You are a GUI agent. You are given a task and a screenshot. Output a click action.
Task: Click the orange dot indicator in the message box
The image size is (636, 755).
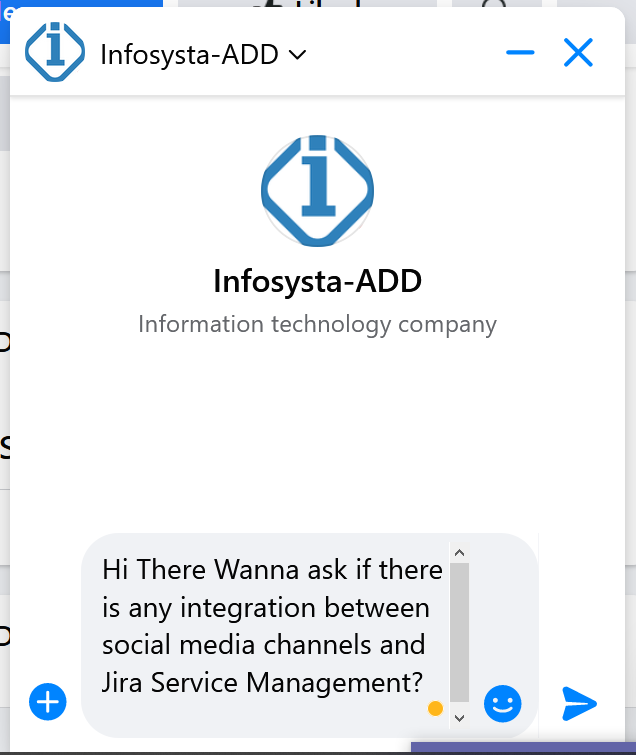tap(435, 709)
